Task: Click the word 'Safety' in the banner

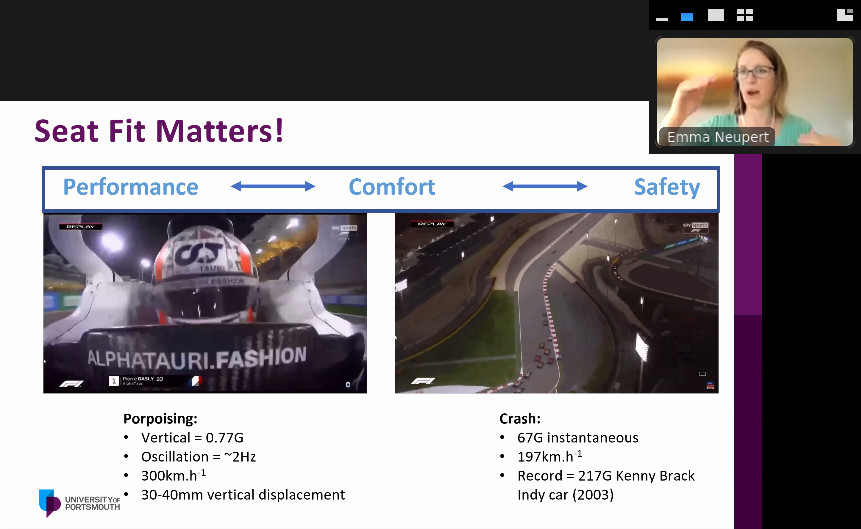Action: (667, 187)
